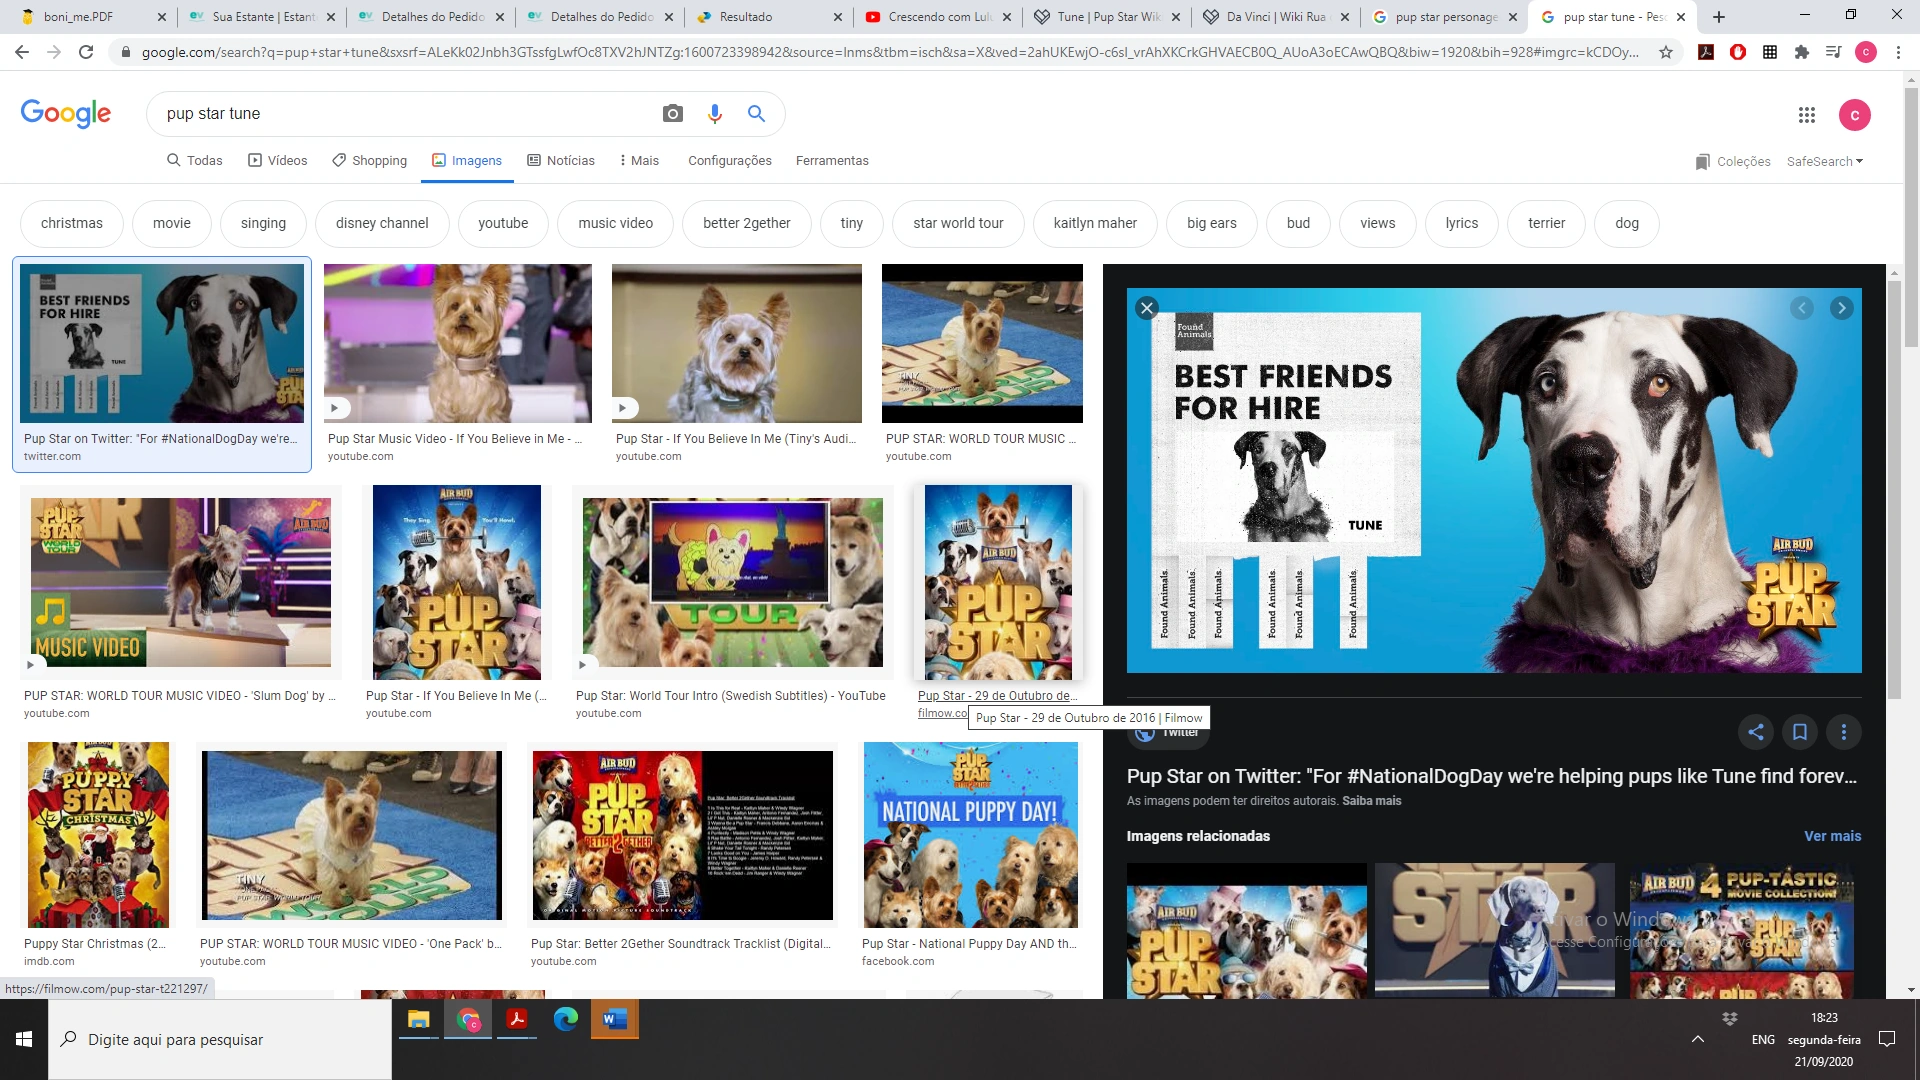This screenshot has width=1920, height=1080.
Task: Share the previewed Tune image
Action: pos(1756,732)
